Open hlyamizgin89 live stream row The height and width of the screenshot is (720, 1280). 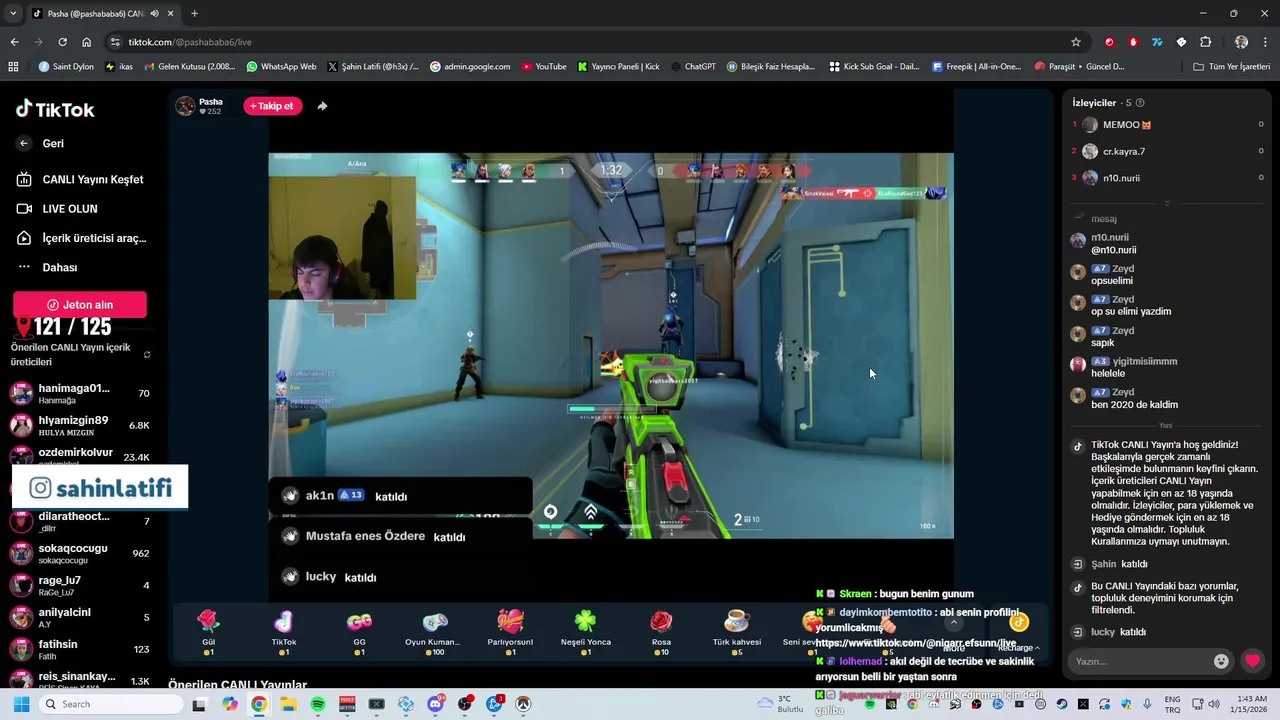(x=80, y=425)
